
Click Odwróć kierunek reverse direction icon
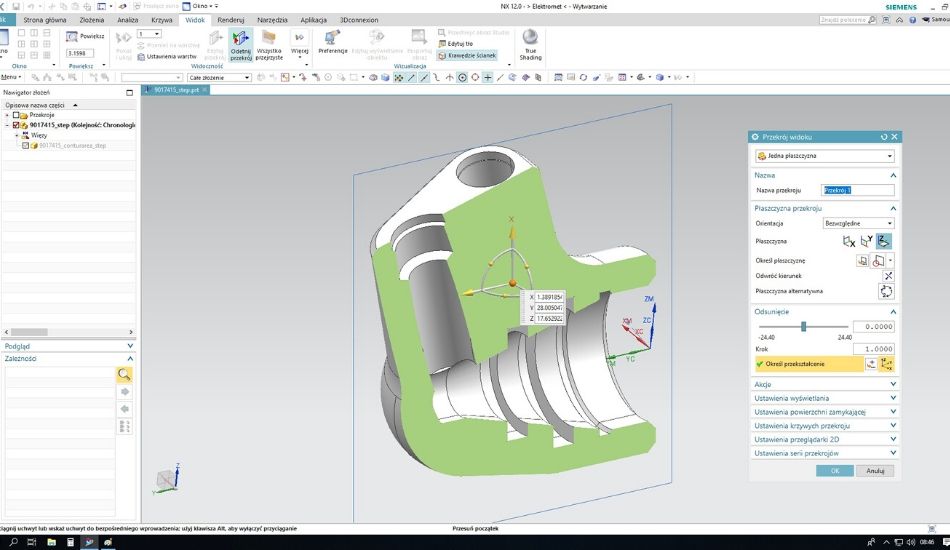click(888, 276)
